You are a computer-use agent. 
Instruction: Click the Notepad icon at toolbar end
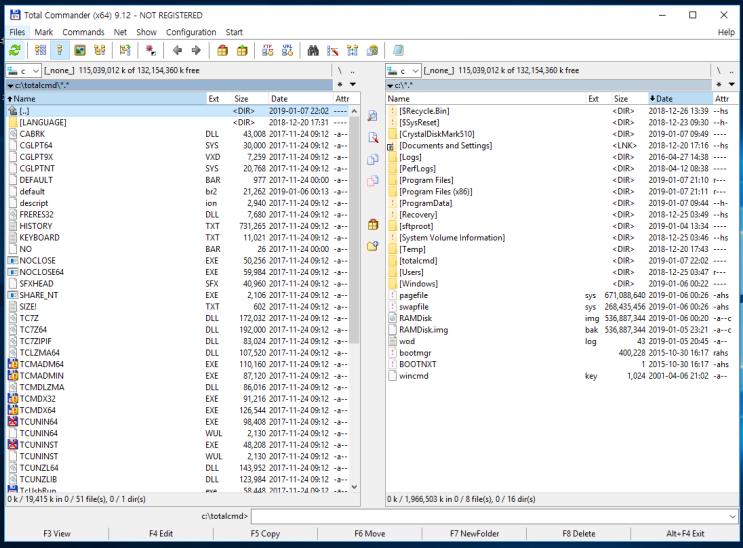pyautogui.click(x=398, y=50)
